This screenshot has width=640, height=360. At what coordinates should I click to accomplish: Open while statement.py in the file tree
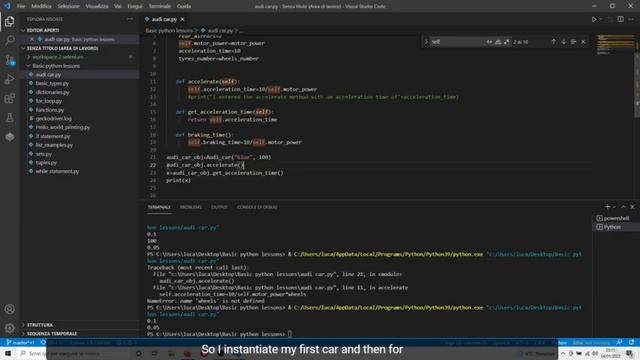(x=57, y=171)
